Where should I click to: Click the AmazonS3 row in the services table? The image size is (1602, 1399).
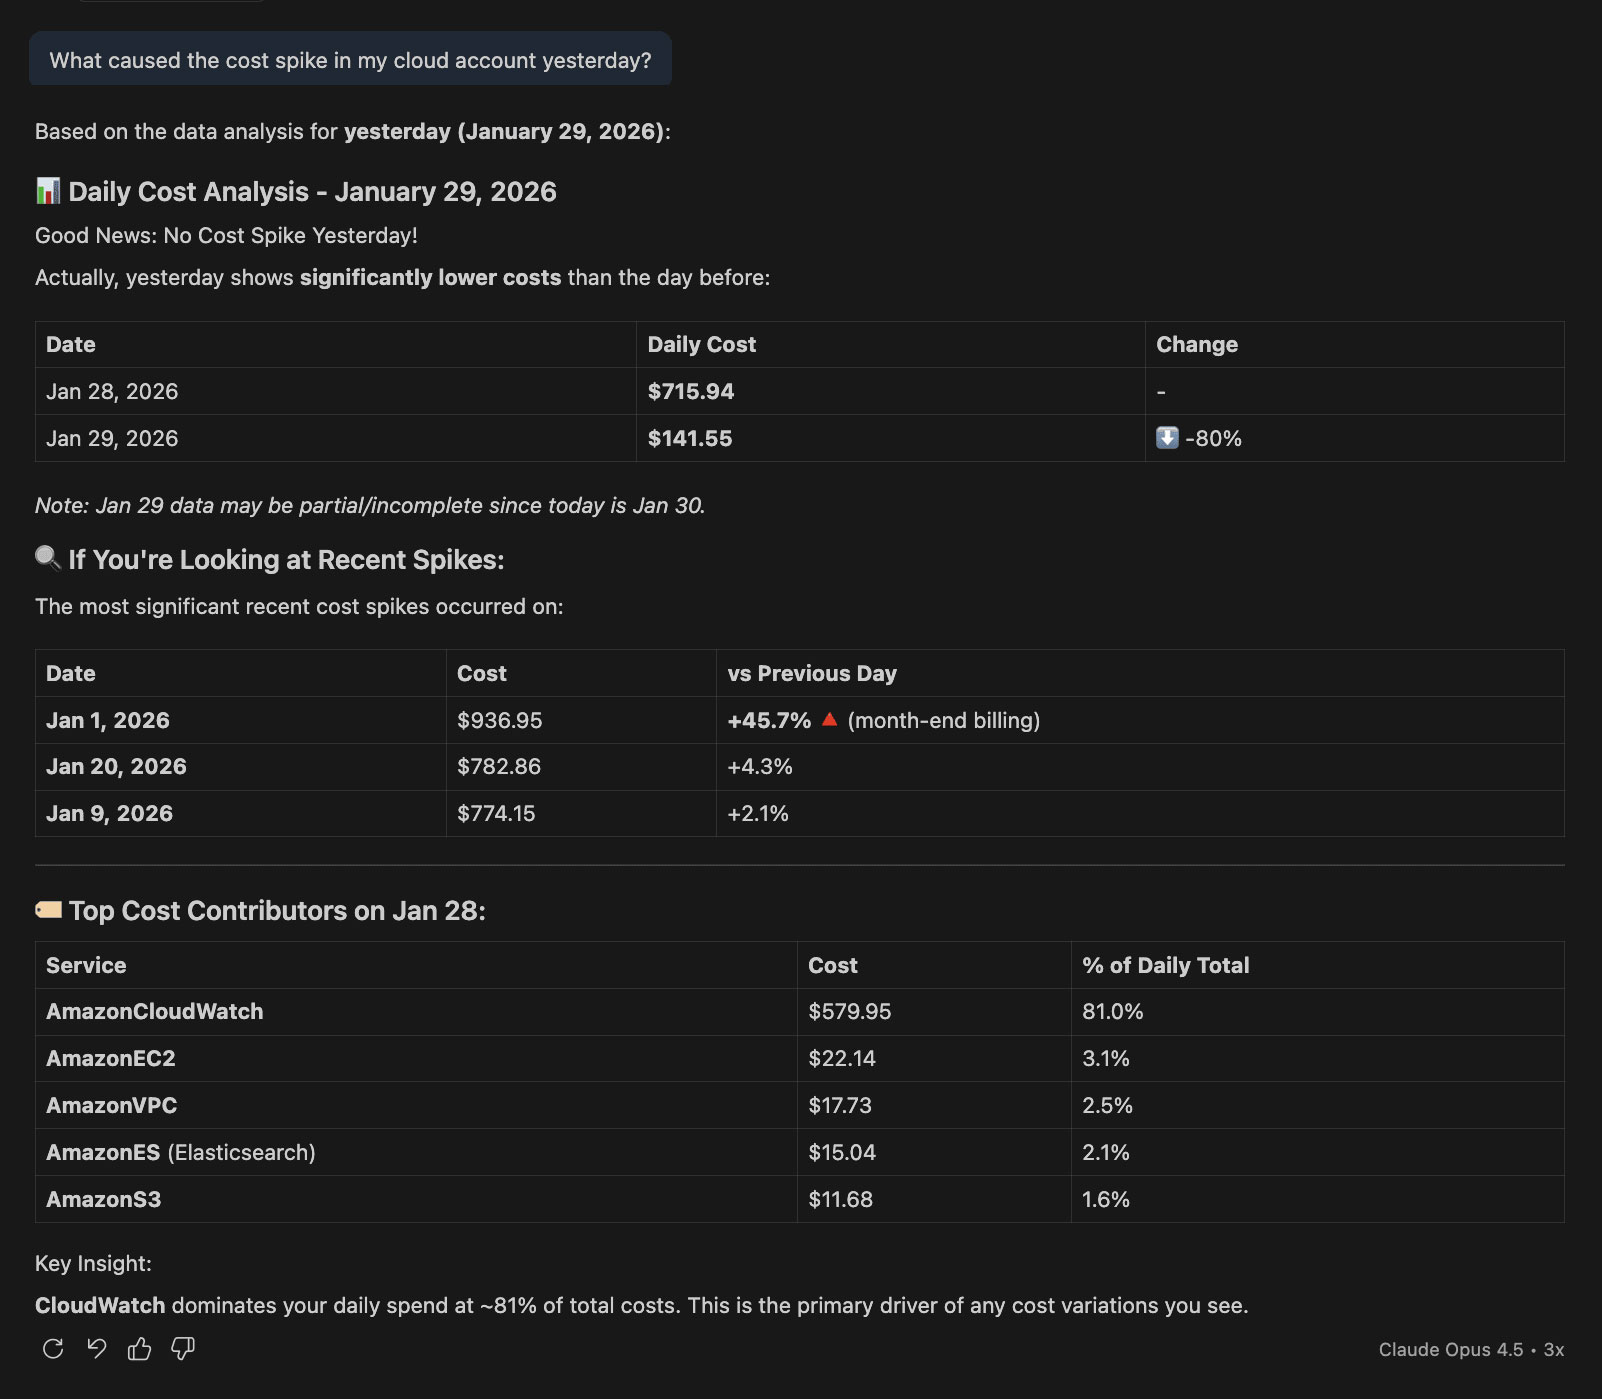[x=104, y=1199]
